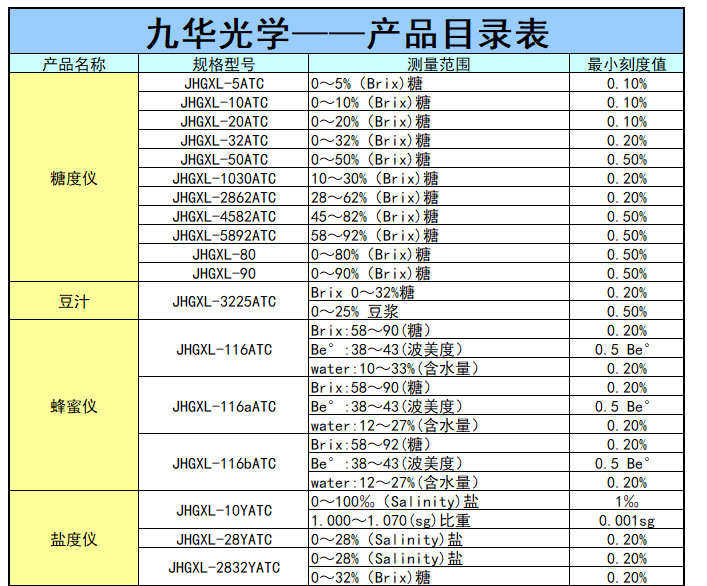Select the 最小刻度值 column header

(x=627, y=64)
